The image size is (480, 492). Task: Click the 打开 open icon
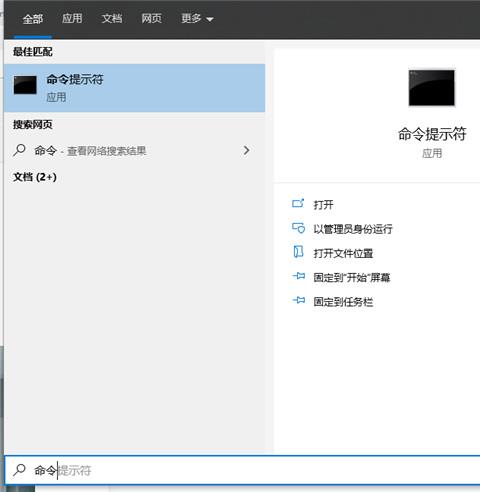click(298, 203)
